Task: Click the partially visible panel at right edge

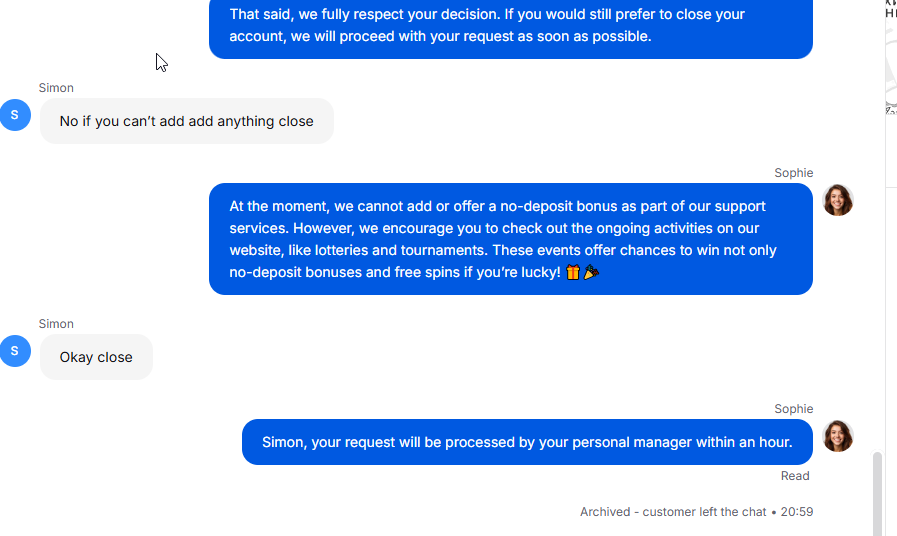Action: pyautogui.click(x=891, y=57)
